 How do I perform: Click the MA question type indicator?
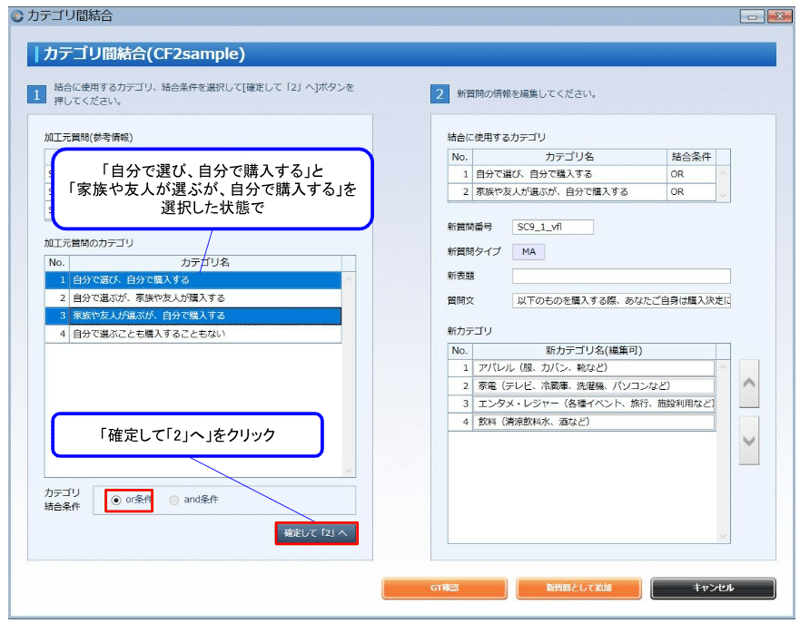528,252
